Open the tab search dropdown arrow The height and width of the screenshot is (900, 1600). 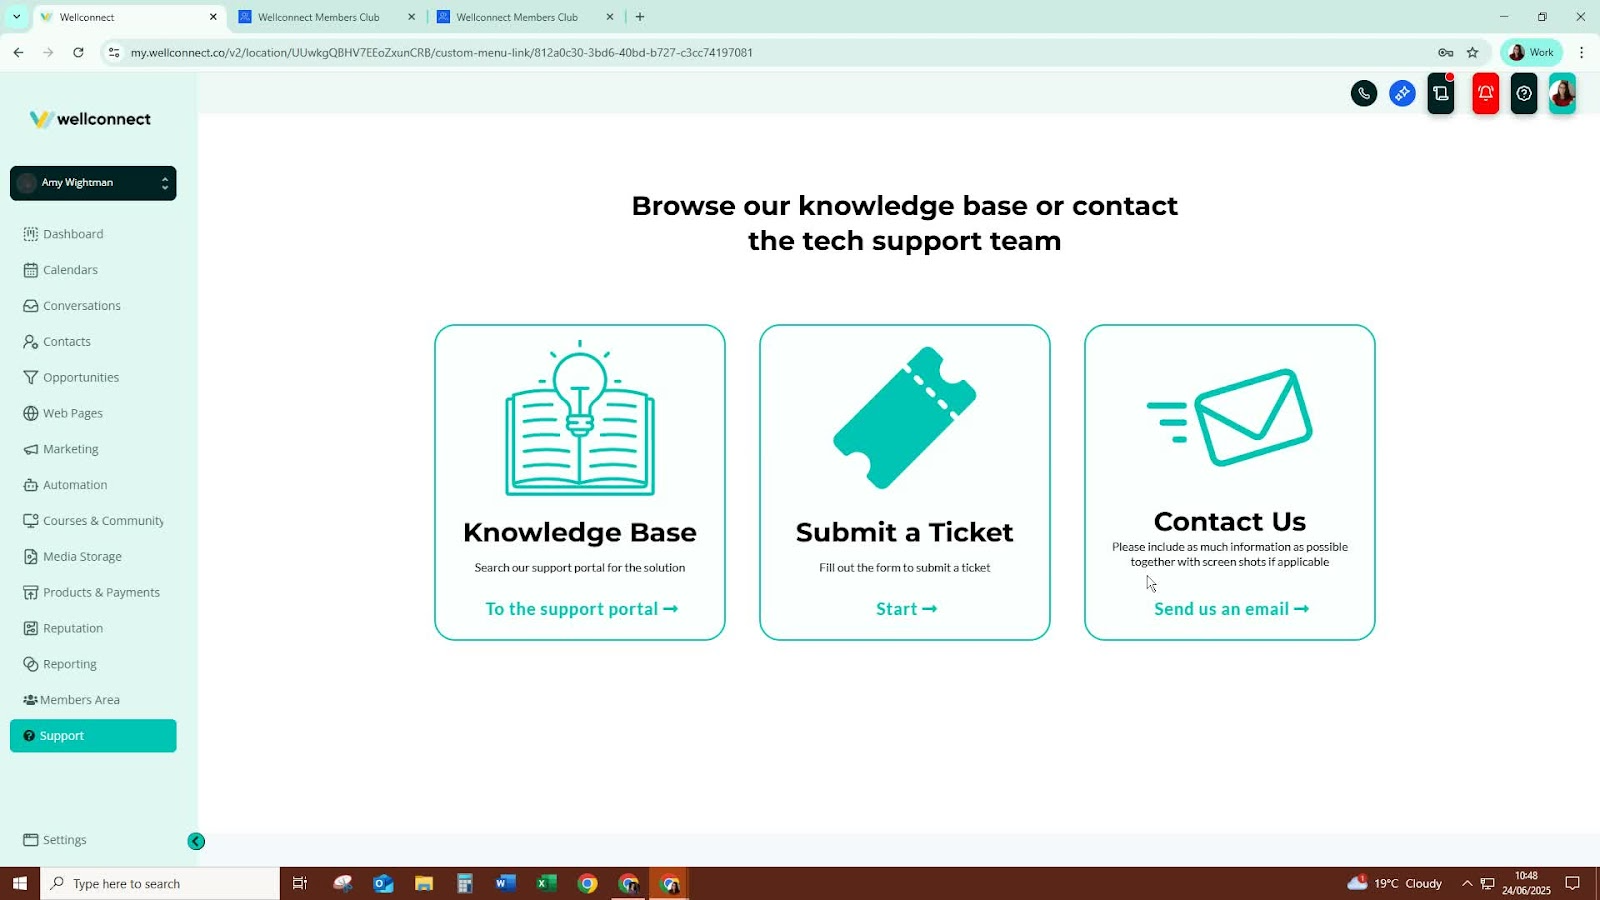pos(17,17)
